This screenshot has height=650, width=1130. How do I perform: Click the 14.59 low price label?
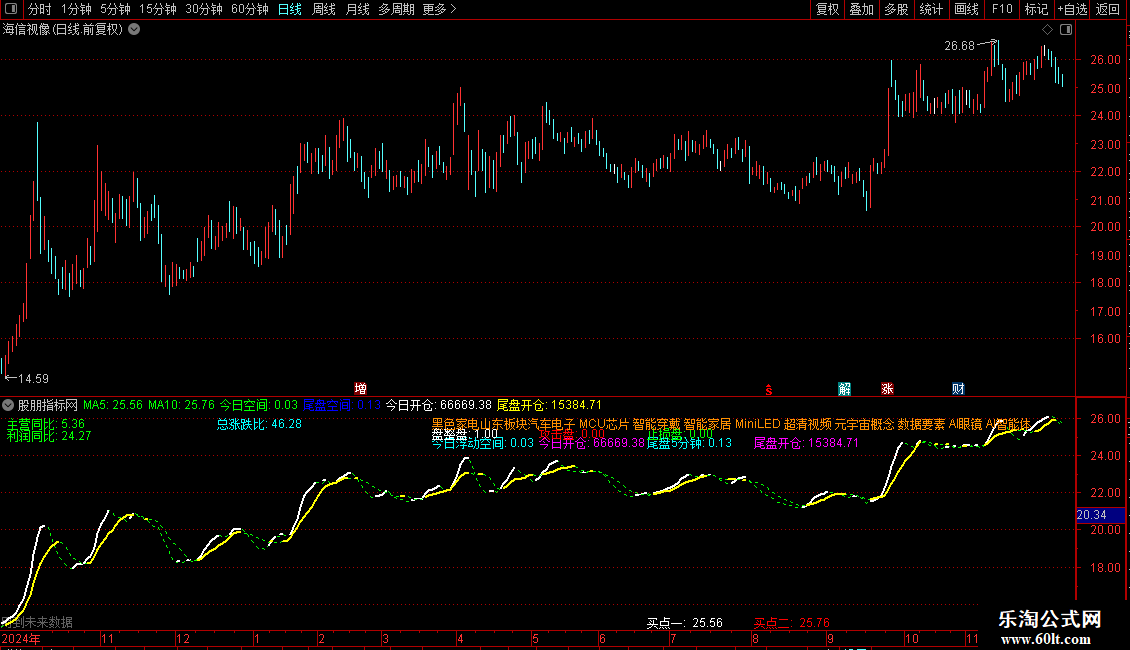pyautogui.click(x=33, y=378)
